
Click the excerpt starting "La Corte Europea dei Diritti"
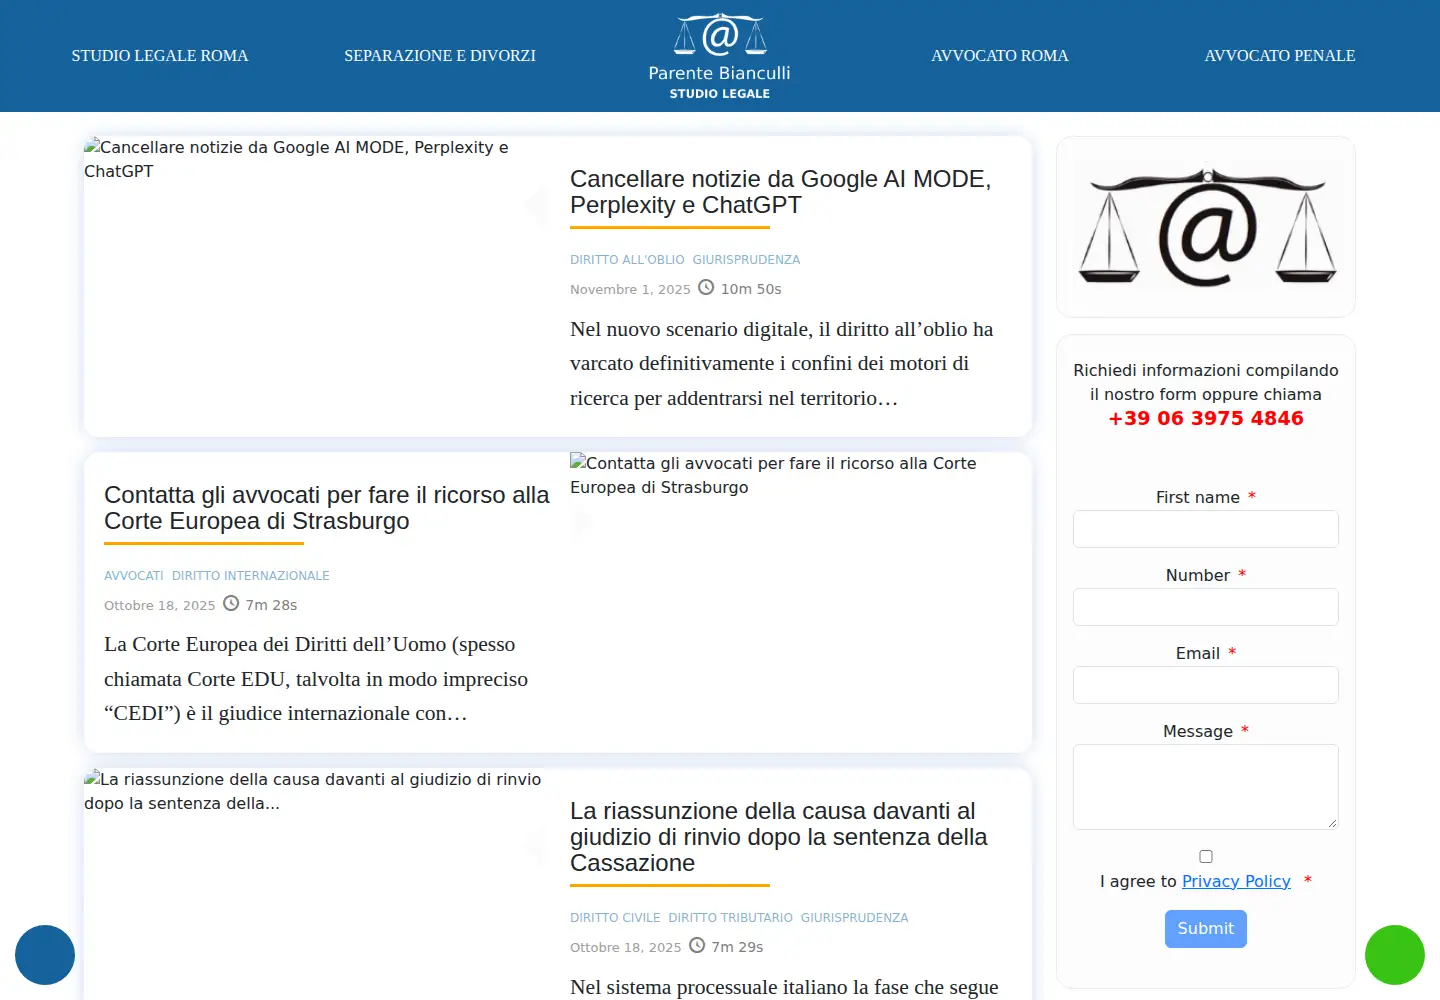(x=316, y=679)
